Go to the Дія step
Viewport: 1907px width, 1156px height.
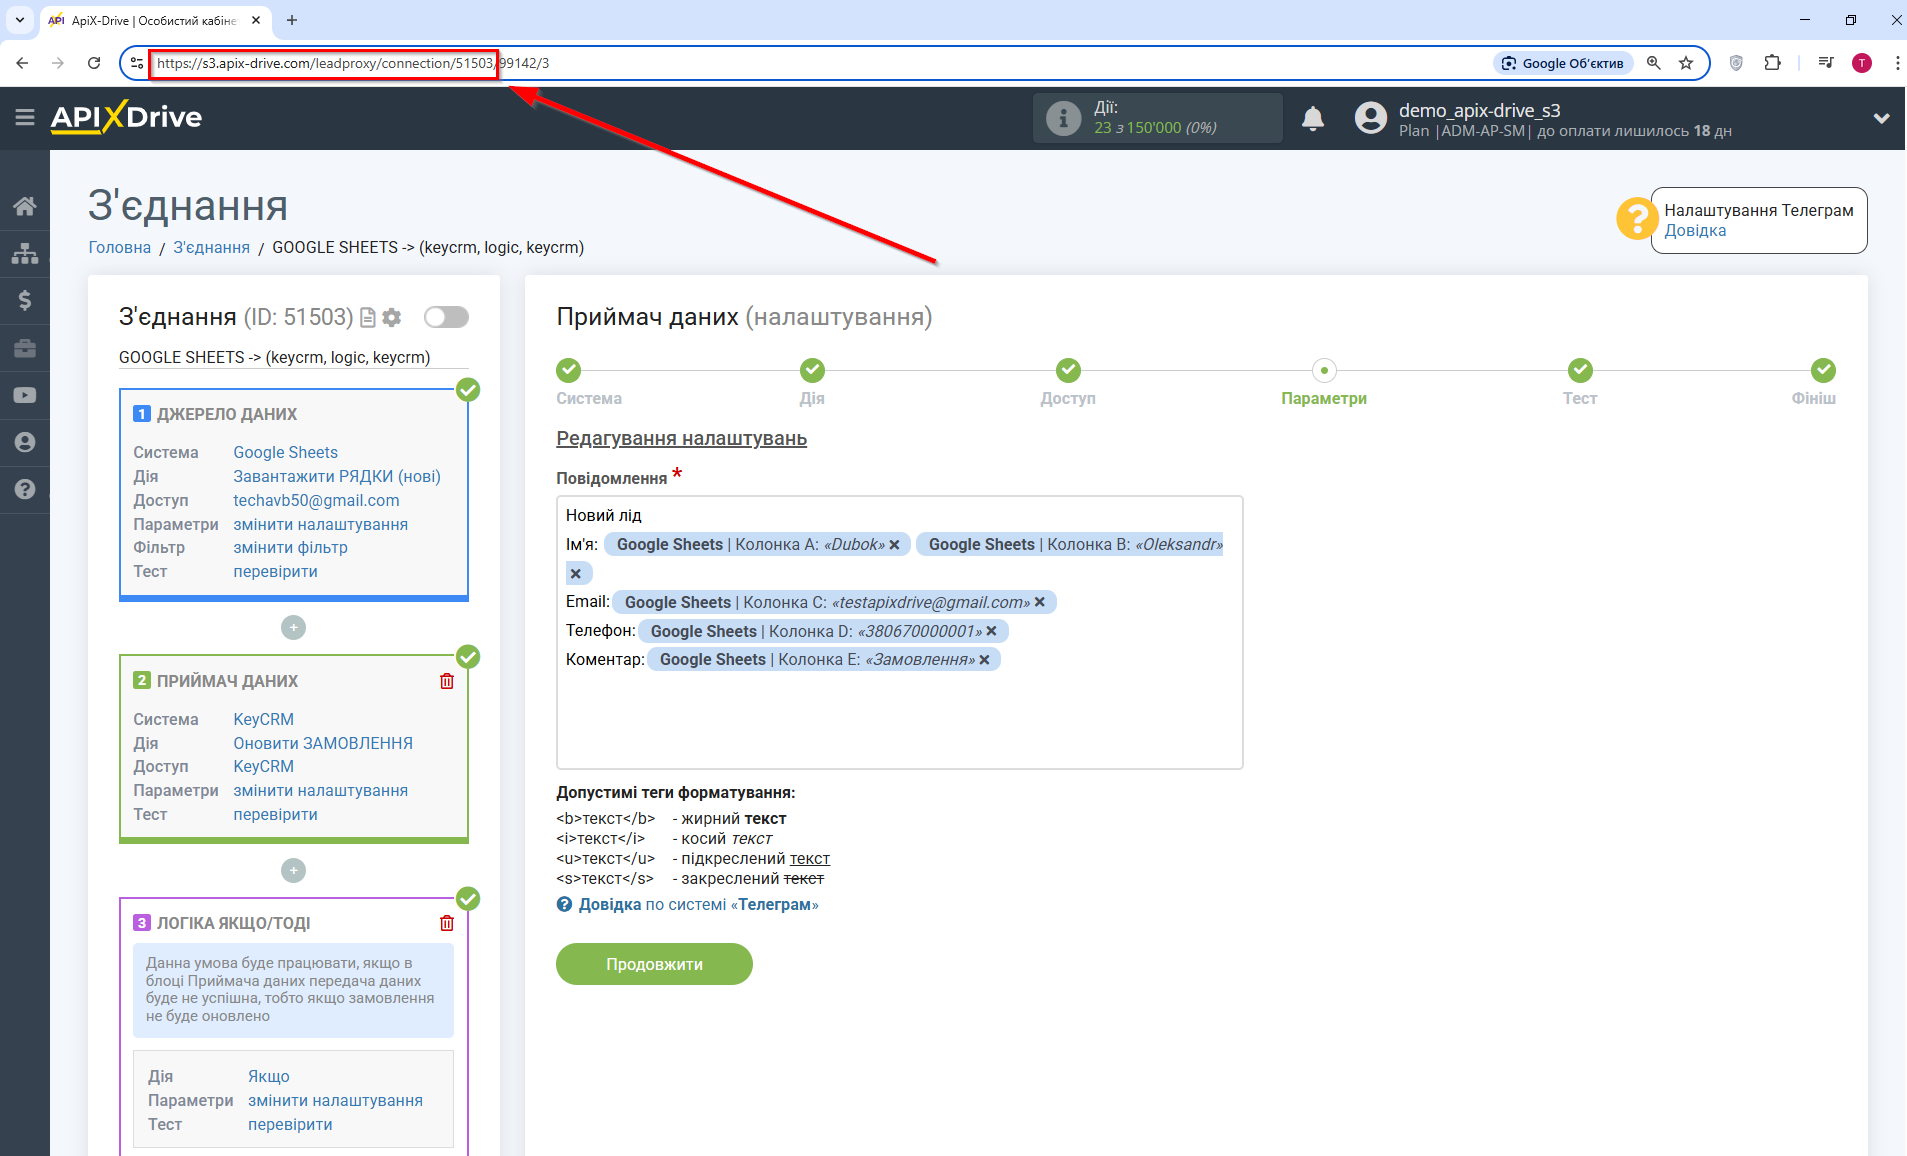pyautogui.click(x=812, y=370)
